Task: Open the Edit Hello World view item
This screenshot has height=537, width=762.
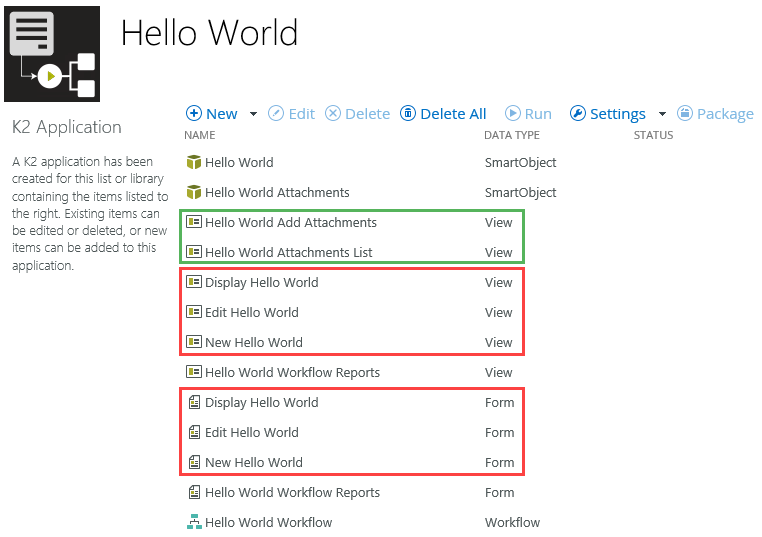Action: (x=251, y=312)
